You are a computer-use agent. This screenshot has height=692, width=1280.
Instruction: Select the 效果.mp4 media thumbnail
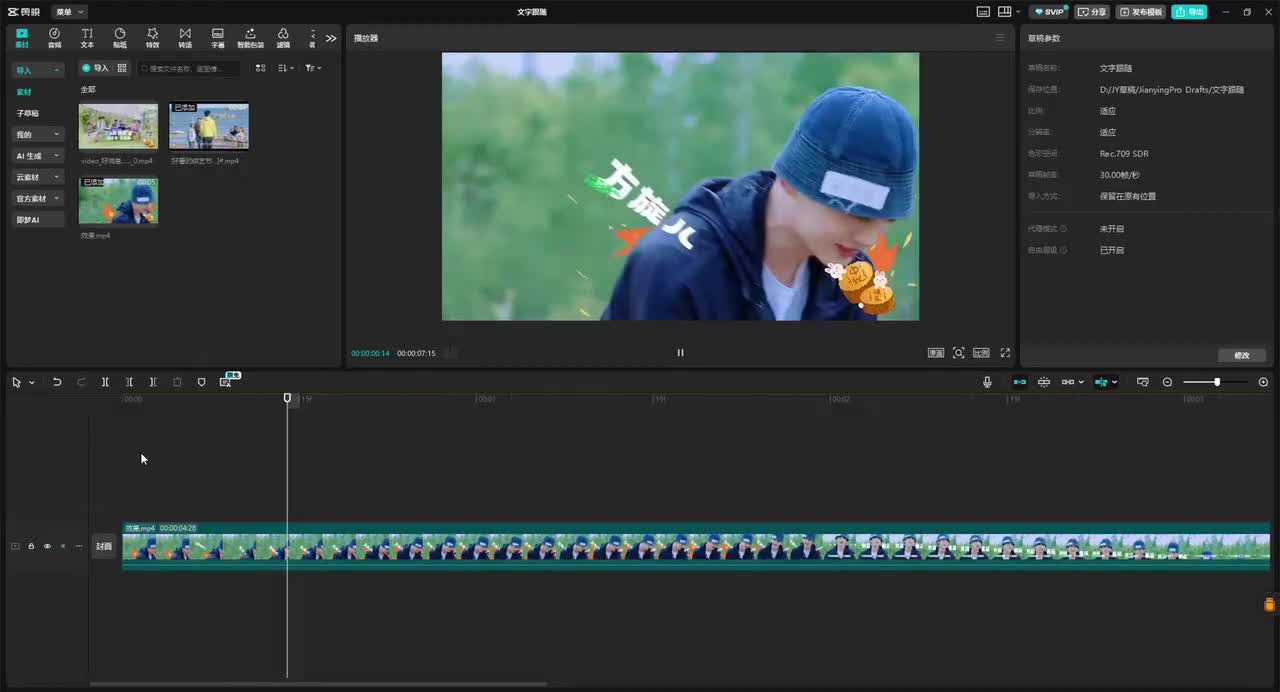(118, 201)
